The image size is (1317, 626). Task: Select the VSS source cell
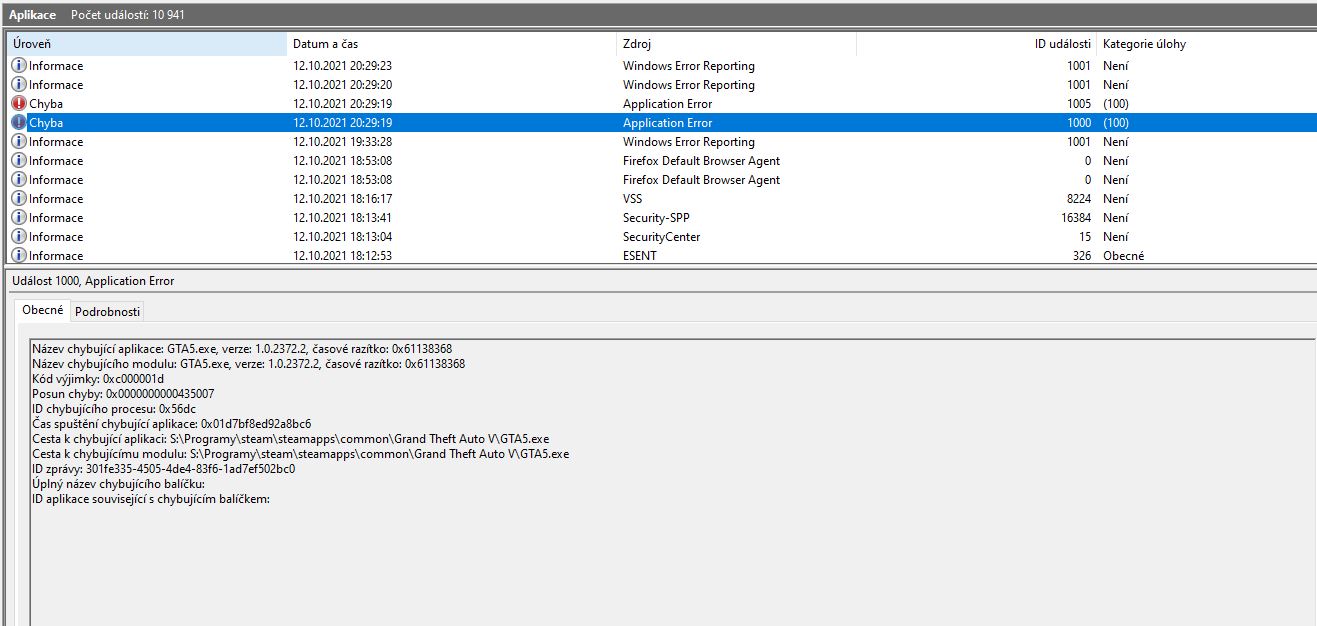point(633,199)
